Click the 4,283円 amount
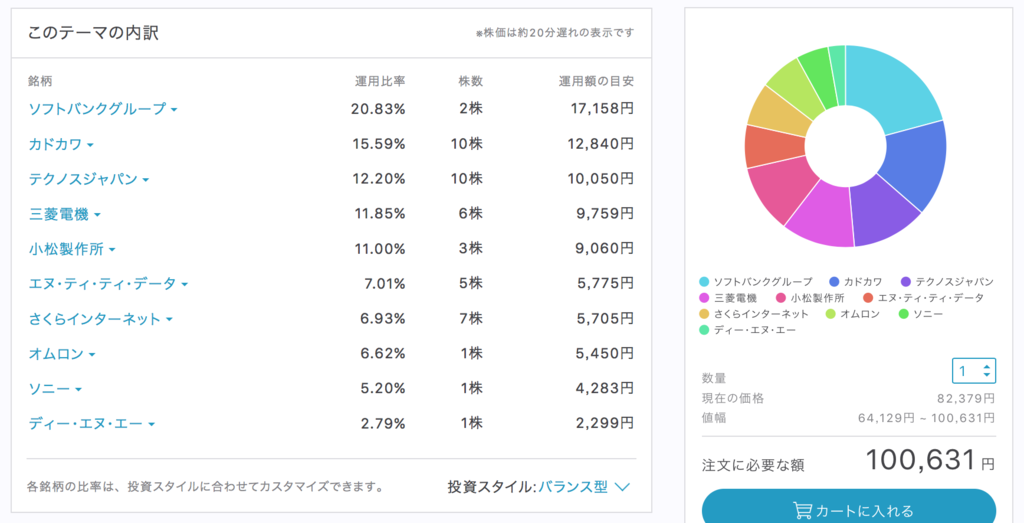The height and width of the screenshot is (523, 1024). pos(605,389)
